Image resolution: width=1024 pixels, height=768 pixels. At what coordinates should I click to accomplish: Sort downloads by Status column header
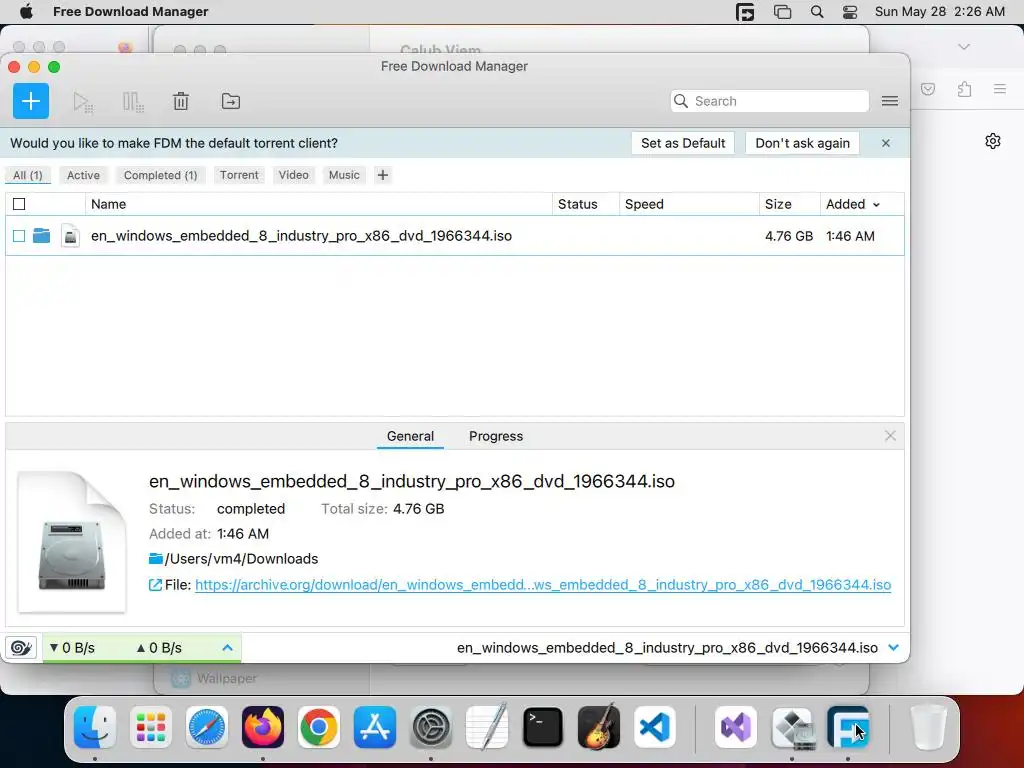(586, 204)
